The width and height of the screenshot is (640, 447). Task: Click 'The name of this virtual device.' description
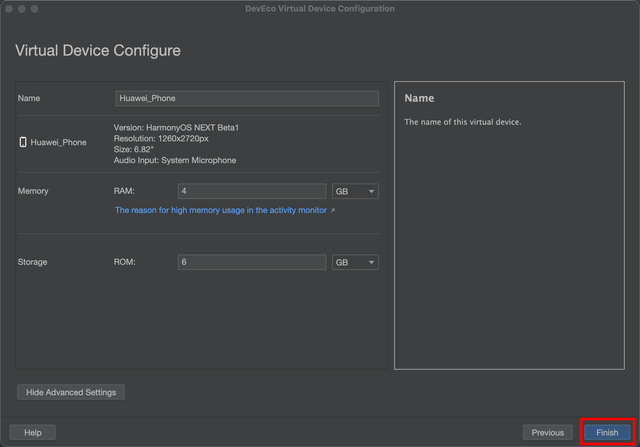pos(463,122)
